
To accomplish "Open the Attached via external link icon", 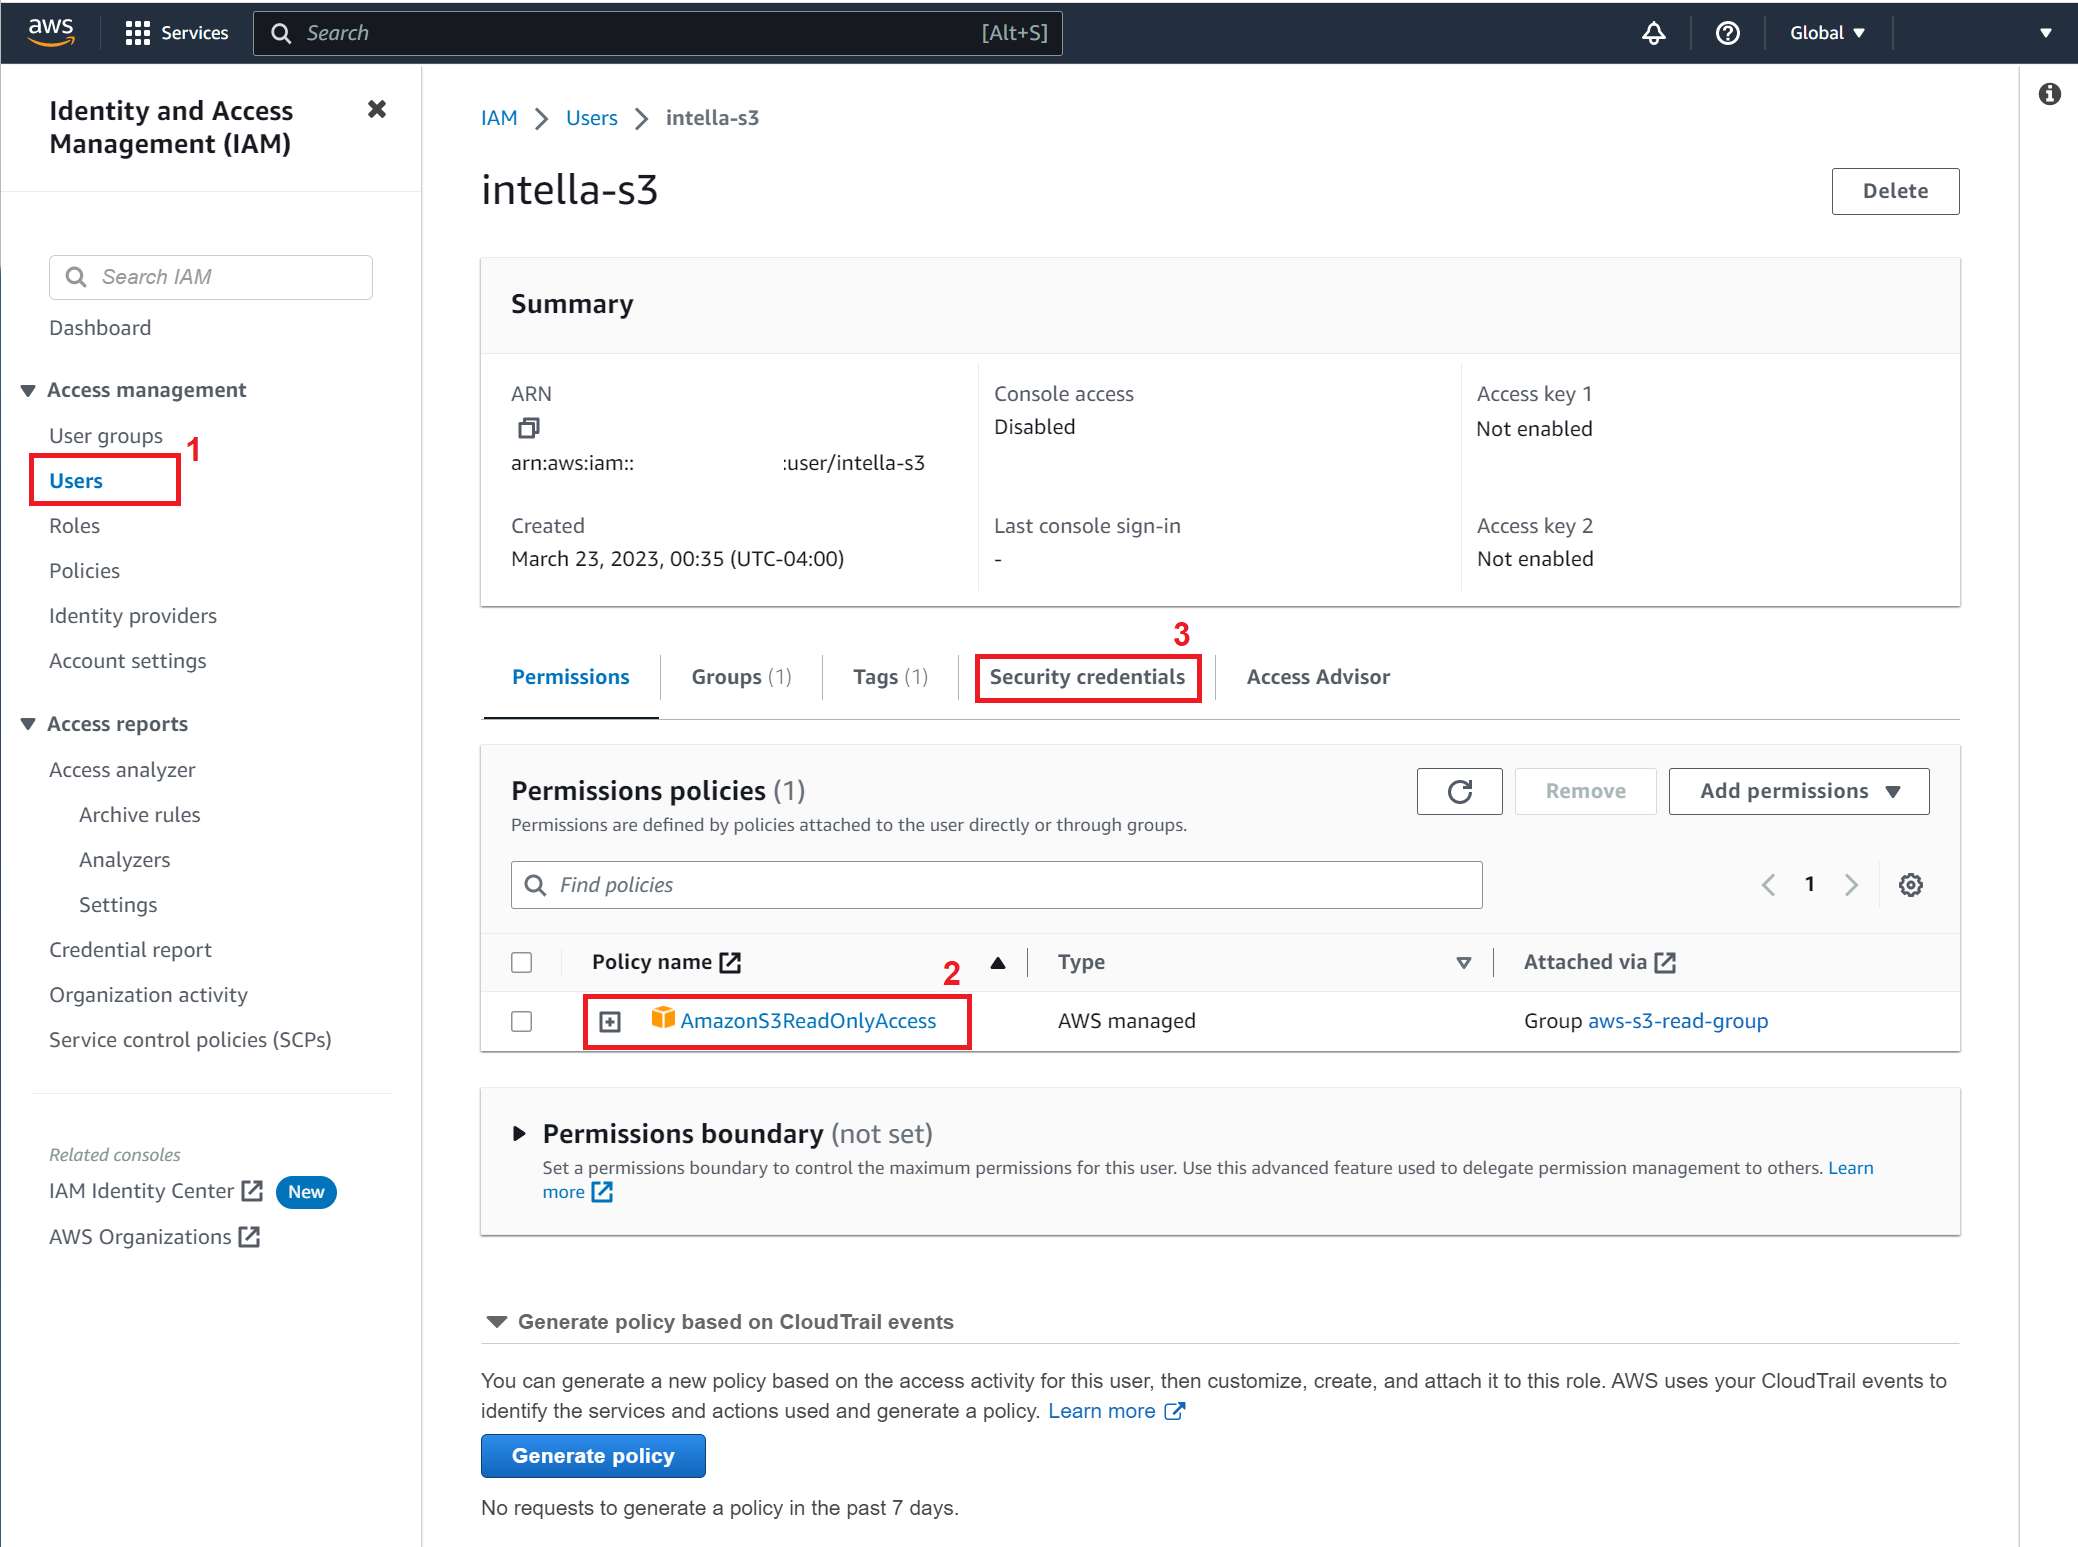I will 1665,962.
